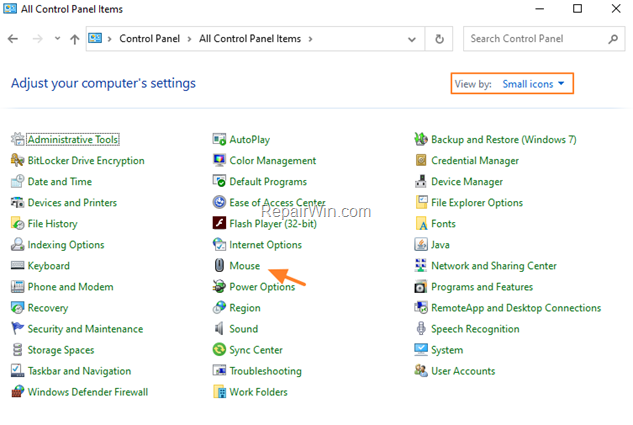Click the Storage Spaces icon
633x425 pixels.
[x=17, y=350]
